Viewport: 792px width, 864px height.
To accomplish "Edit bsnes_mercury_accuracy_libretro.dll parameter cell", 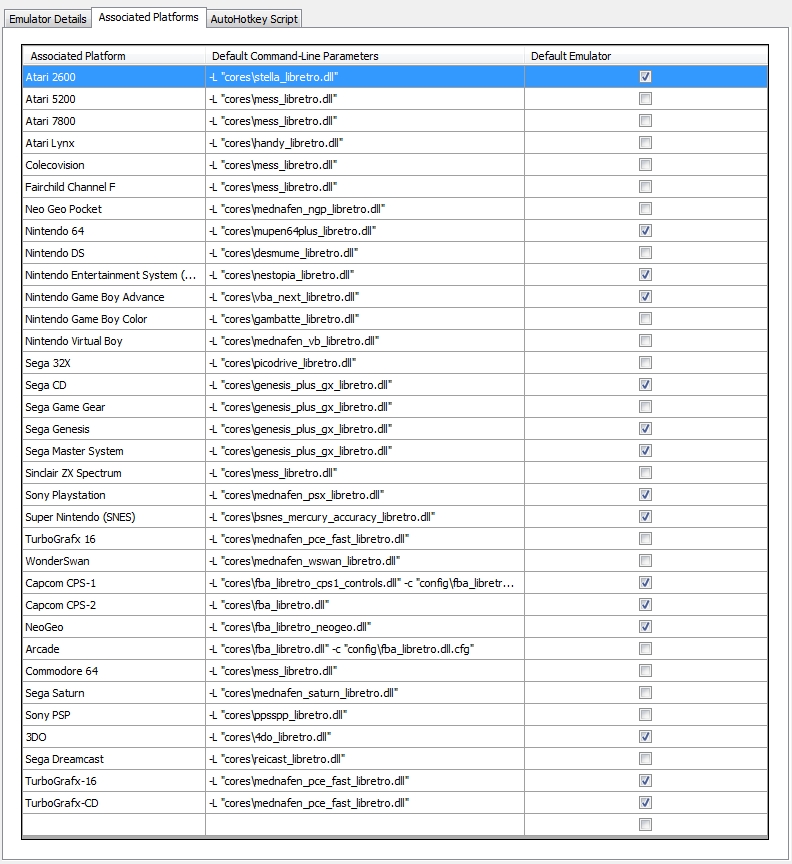I will point(365,517).
